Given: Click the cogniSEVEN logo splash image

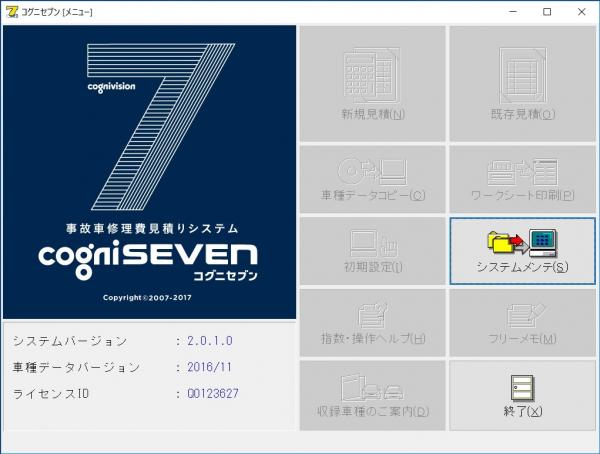Looking at the screenshot, I should (x=150, y=172).
